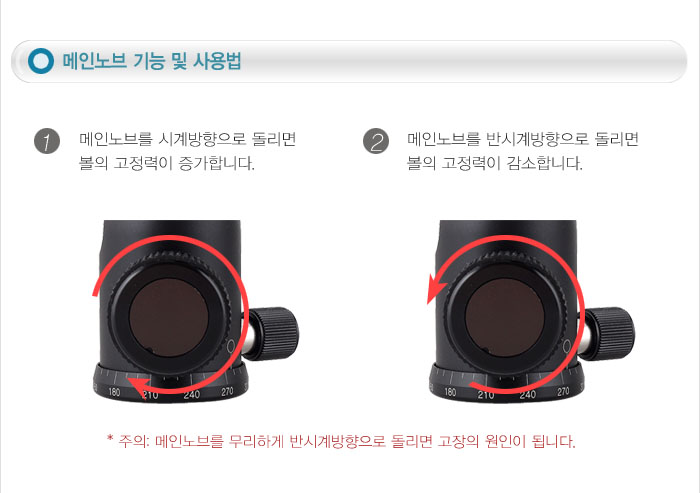Click the text 볼의 고정력이 증가합니다
This screenshot has width=700, height=493.
pos(167,163)
